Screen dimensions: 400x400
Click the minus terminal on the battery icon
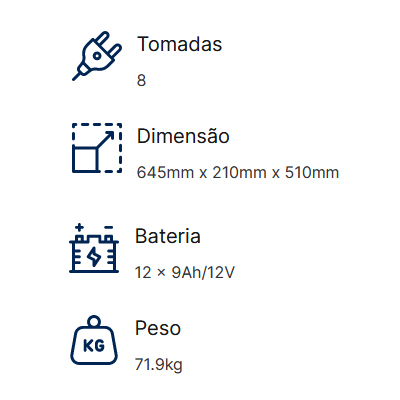pos(109,227)
